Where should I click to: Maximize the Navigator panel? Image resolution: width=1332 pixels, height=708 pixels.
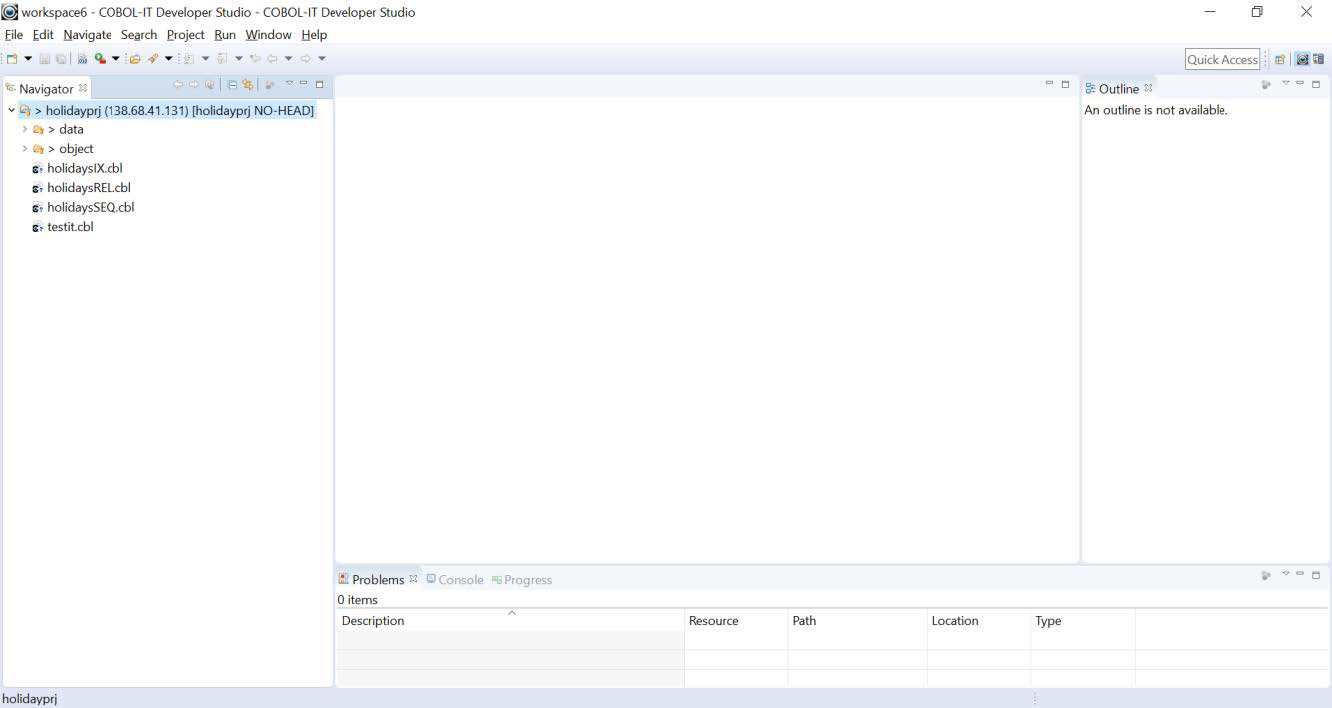click(320, 84)
